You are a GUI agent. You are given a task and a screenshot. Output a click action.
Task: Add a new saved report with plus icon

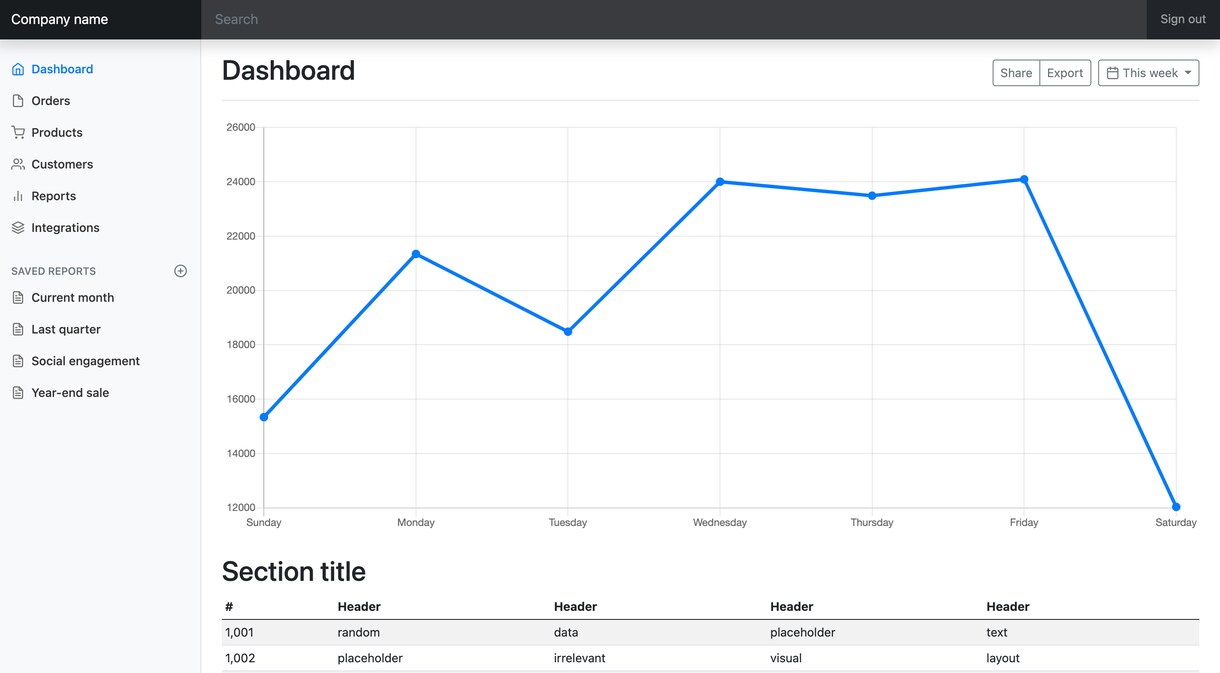(x=181, y=271)
